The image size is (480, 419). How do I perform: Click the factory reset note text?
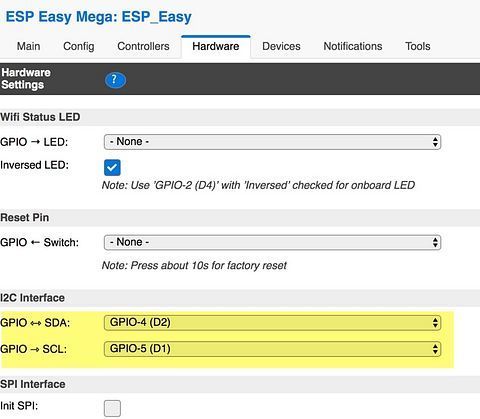194,266
